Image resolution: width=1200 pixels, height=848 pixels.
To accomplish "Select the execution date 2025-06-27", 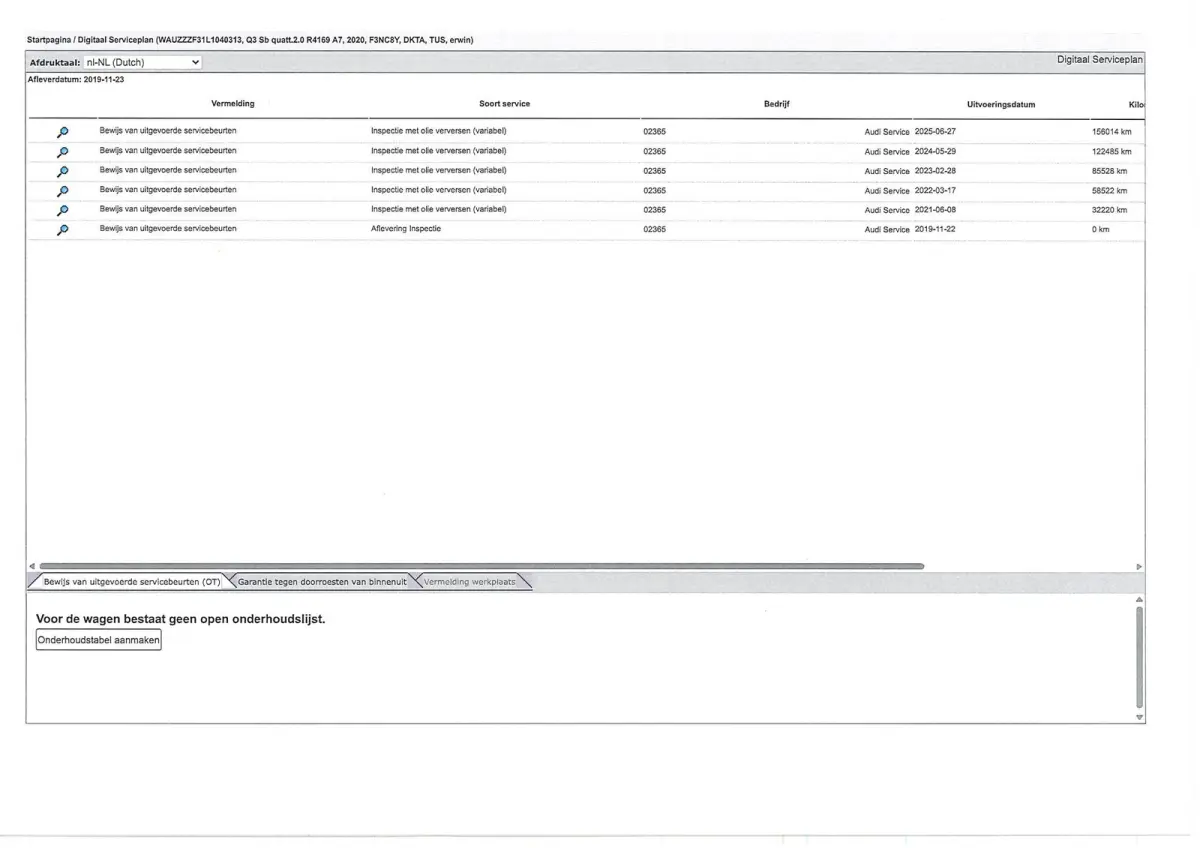I will 935,132.
